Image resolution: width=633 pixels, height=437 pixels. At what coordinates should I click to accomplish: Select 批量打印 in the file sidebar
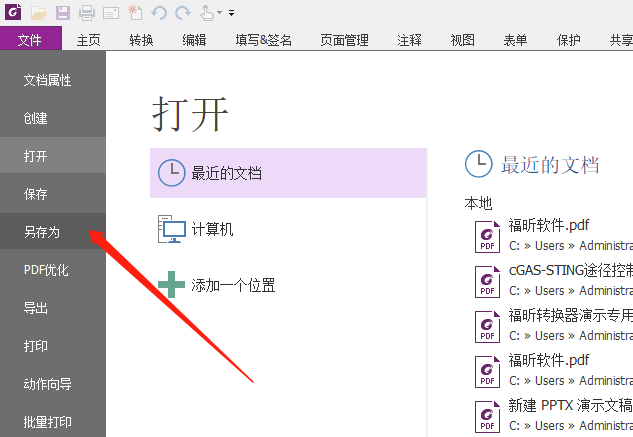(x=53, y=422)
